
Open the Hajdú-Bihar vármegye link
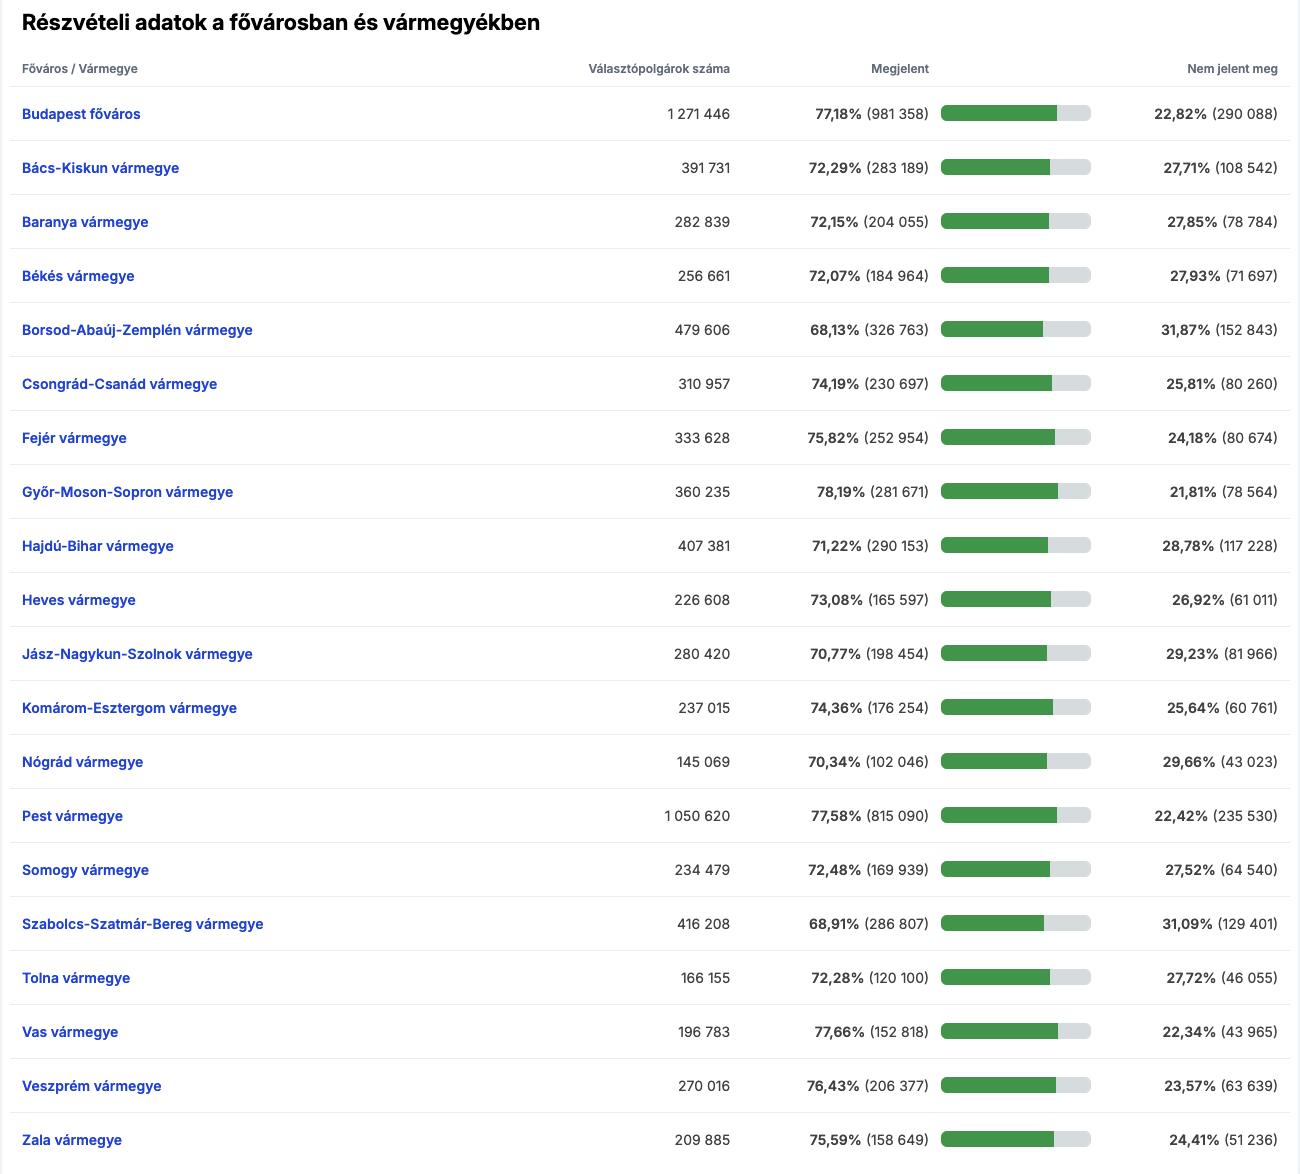click(98, 546)
